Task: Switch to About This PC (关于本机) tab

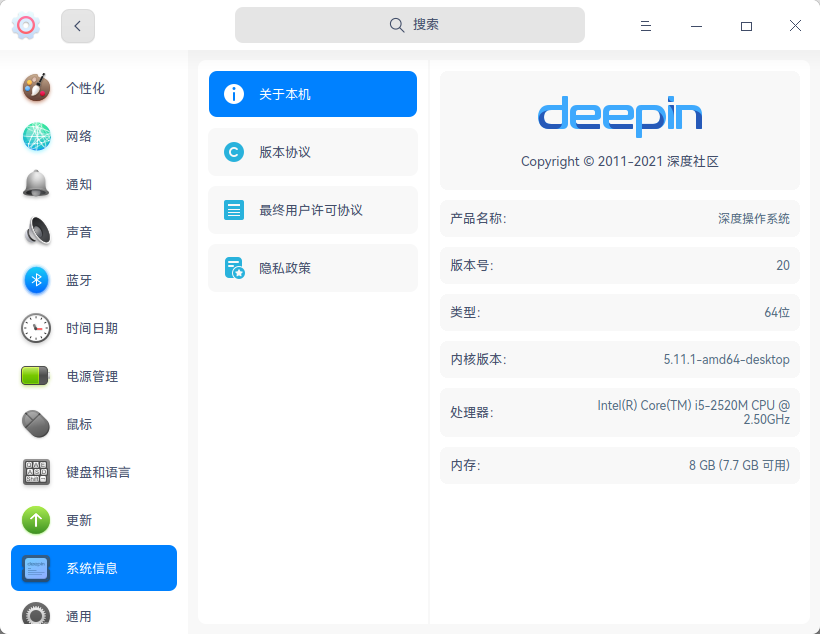Action: point(312,94)
